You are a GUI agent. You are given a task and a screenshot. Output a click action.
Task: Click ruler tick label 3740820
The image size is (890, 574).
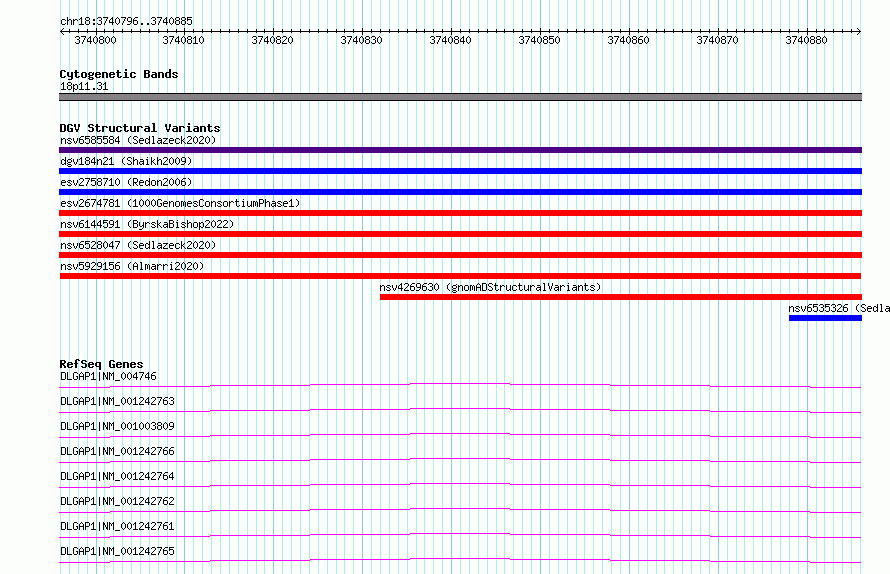tap(272, 40)
